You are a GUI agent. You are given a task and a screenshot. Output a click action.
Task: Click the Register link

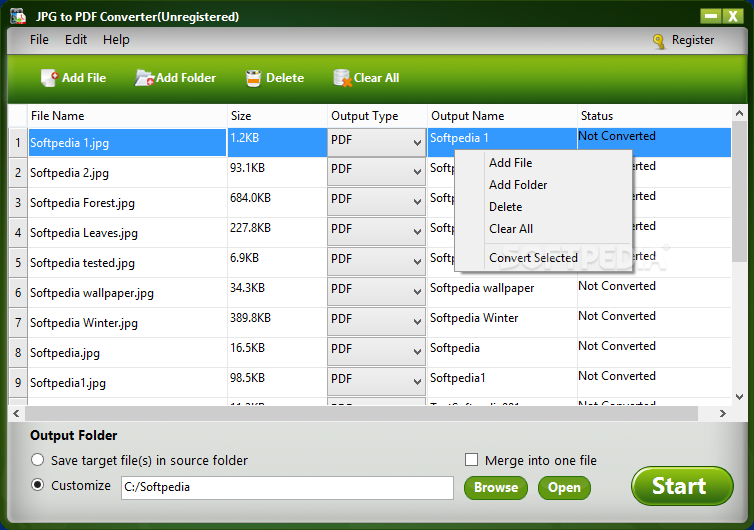tap(692, 40)
